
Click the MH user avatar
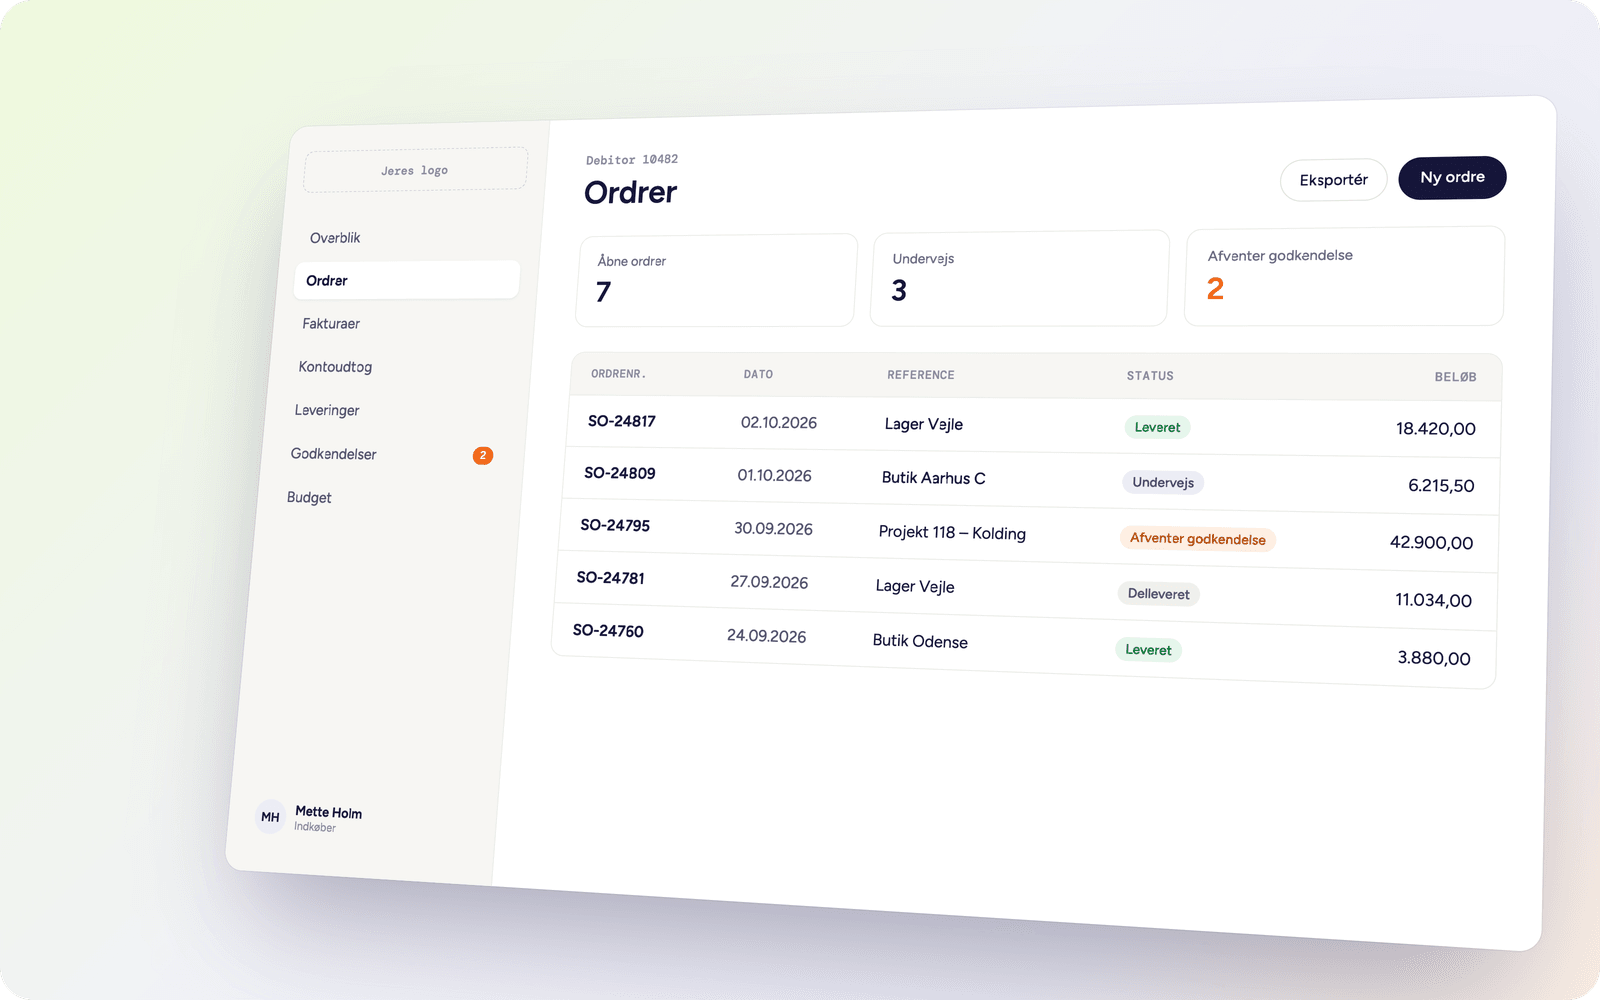270,816
